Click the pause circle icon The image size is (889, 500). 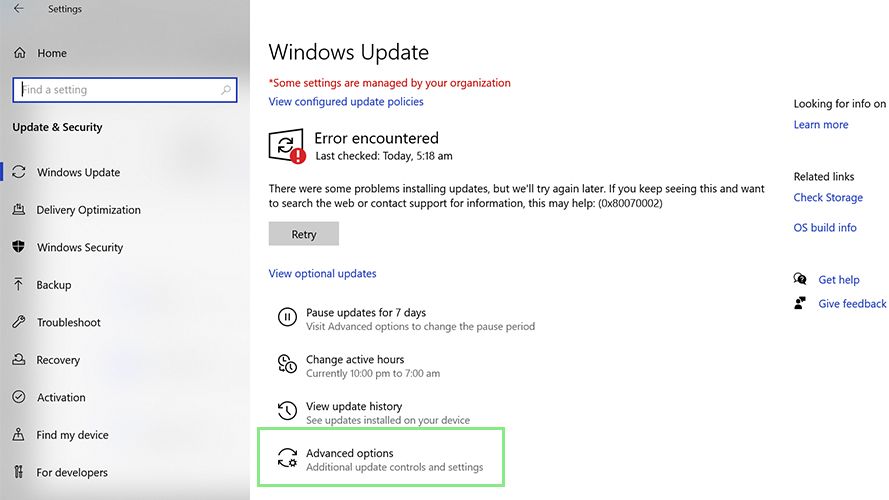(x=287, y=317)
